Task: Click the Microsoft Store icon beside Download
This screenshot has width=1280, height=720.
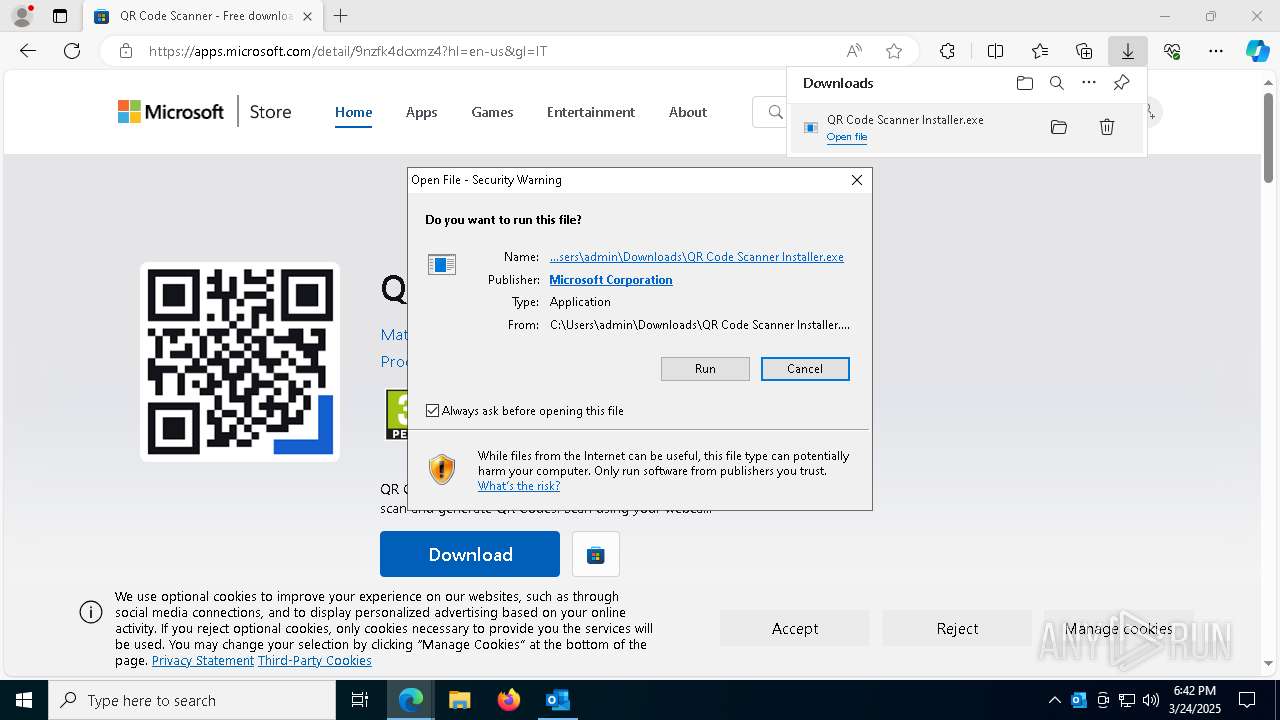Action: [596, 555]
